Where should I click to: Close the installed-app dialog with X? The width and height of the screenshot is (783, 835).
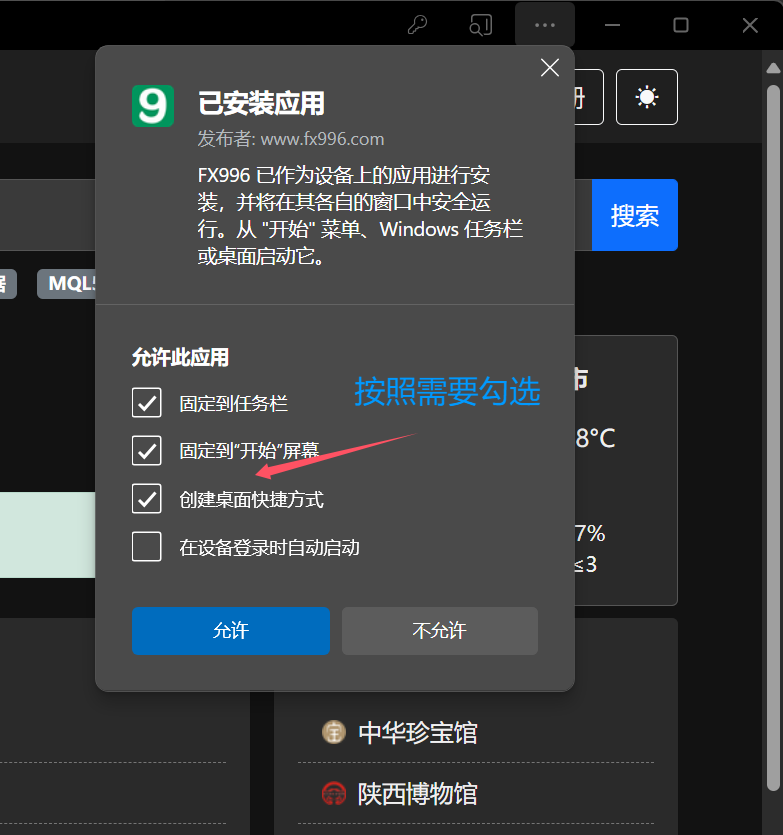click(x=550, y=68)
